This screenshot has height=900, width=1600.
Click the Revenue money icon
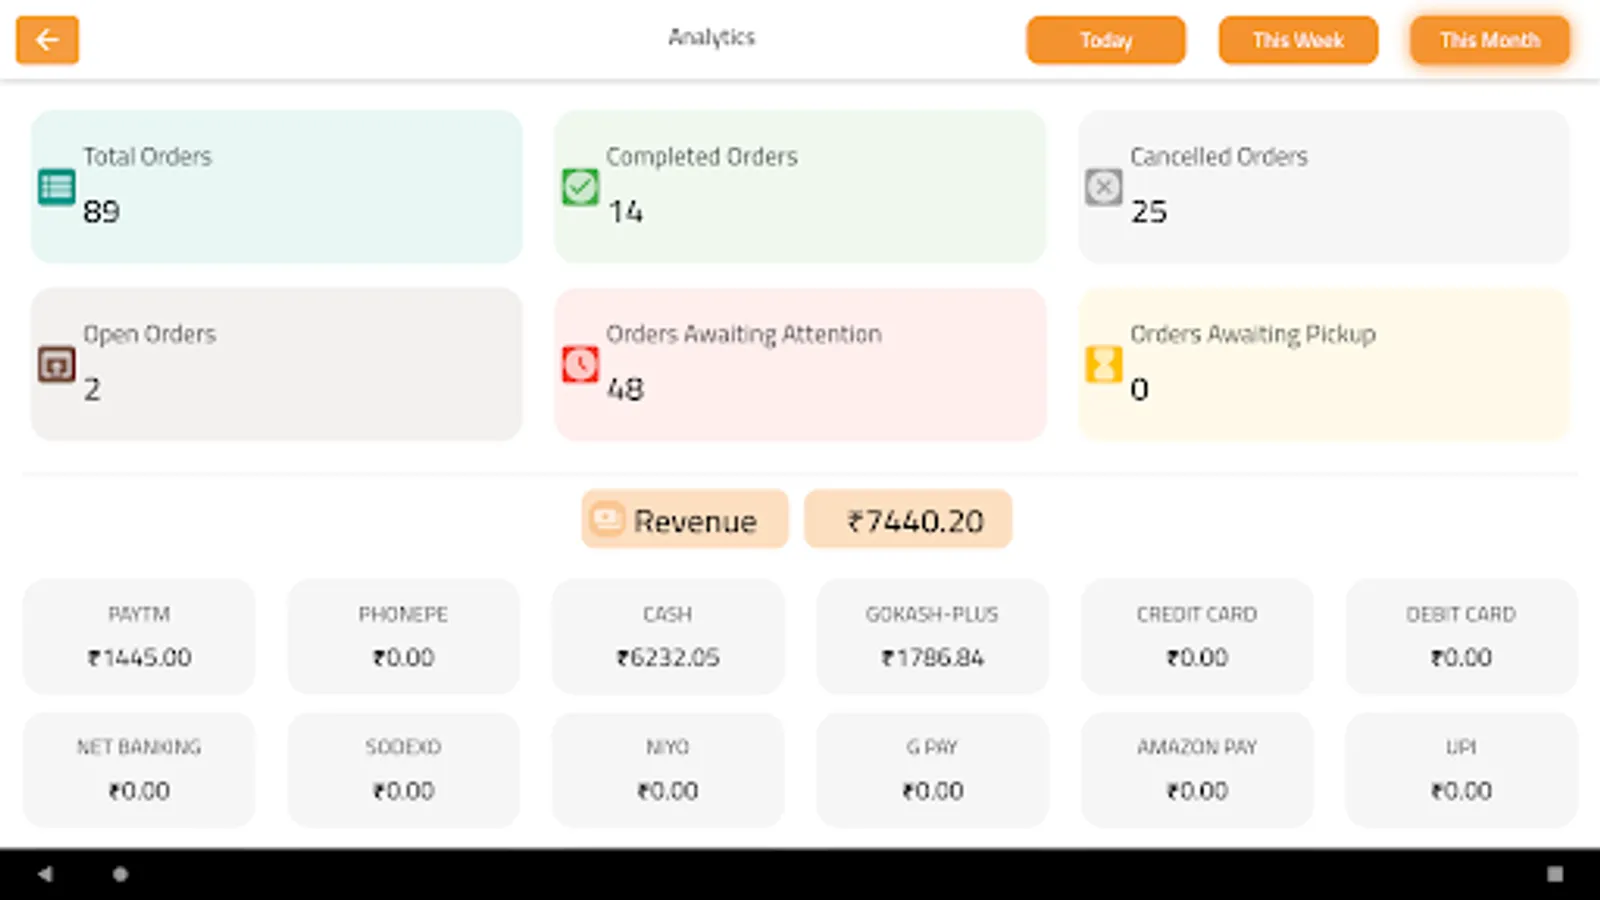pos(607,519)
